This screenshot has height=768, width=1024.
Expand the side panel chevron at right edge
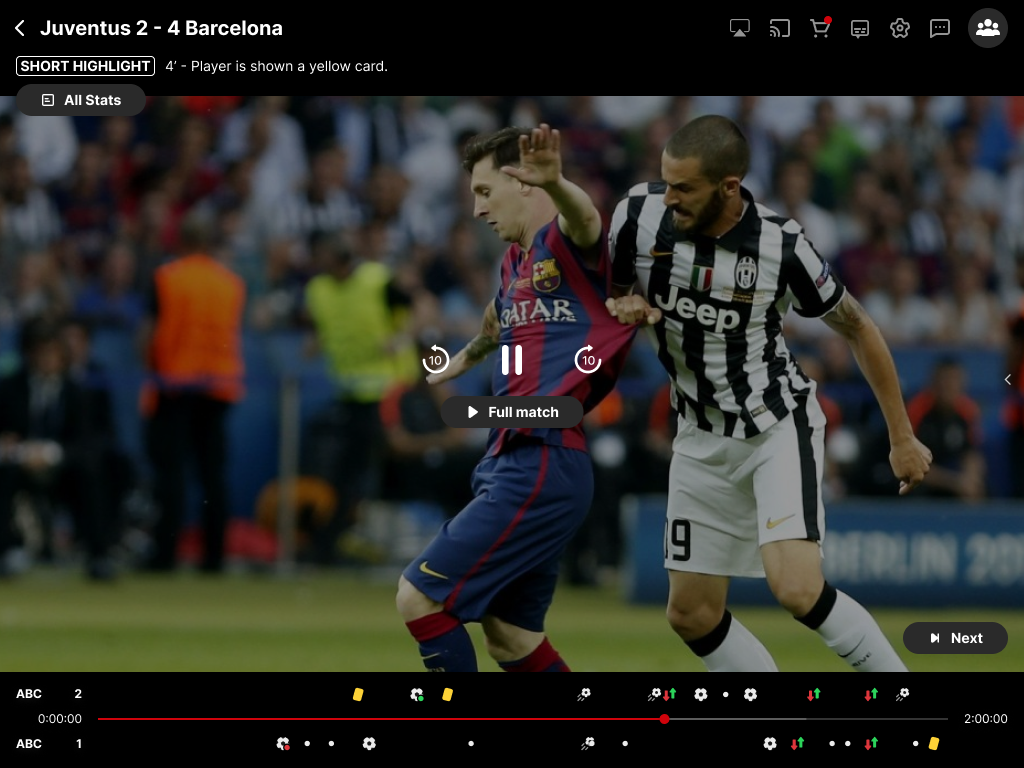1008,379
